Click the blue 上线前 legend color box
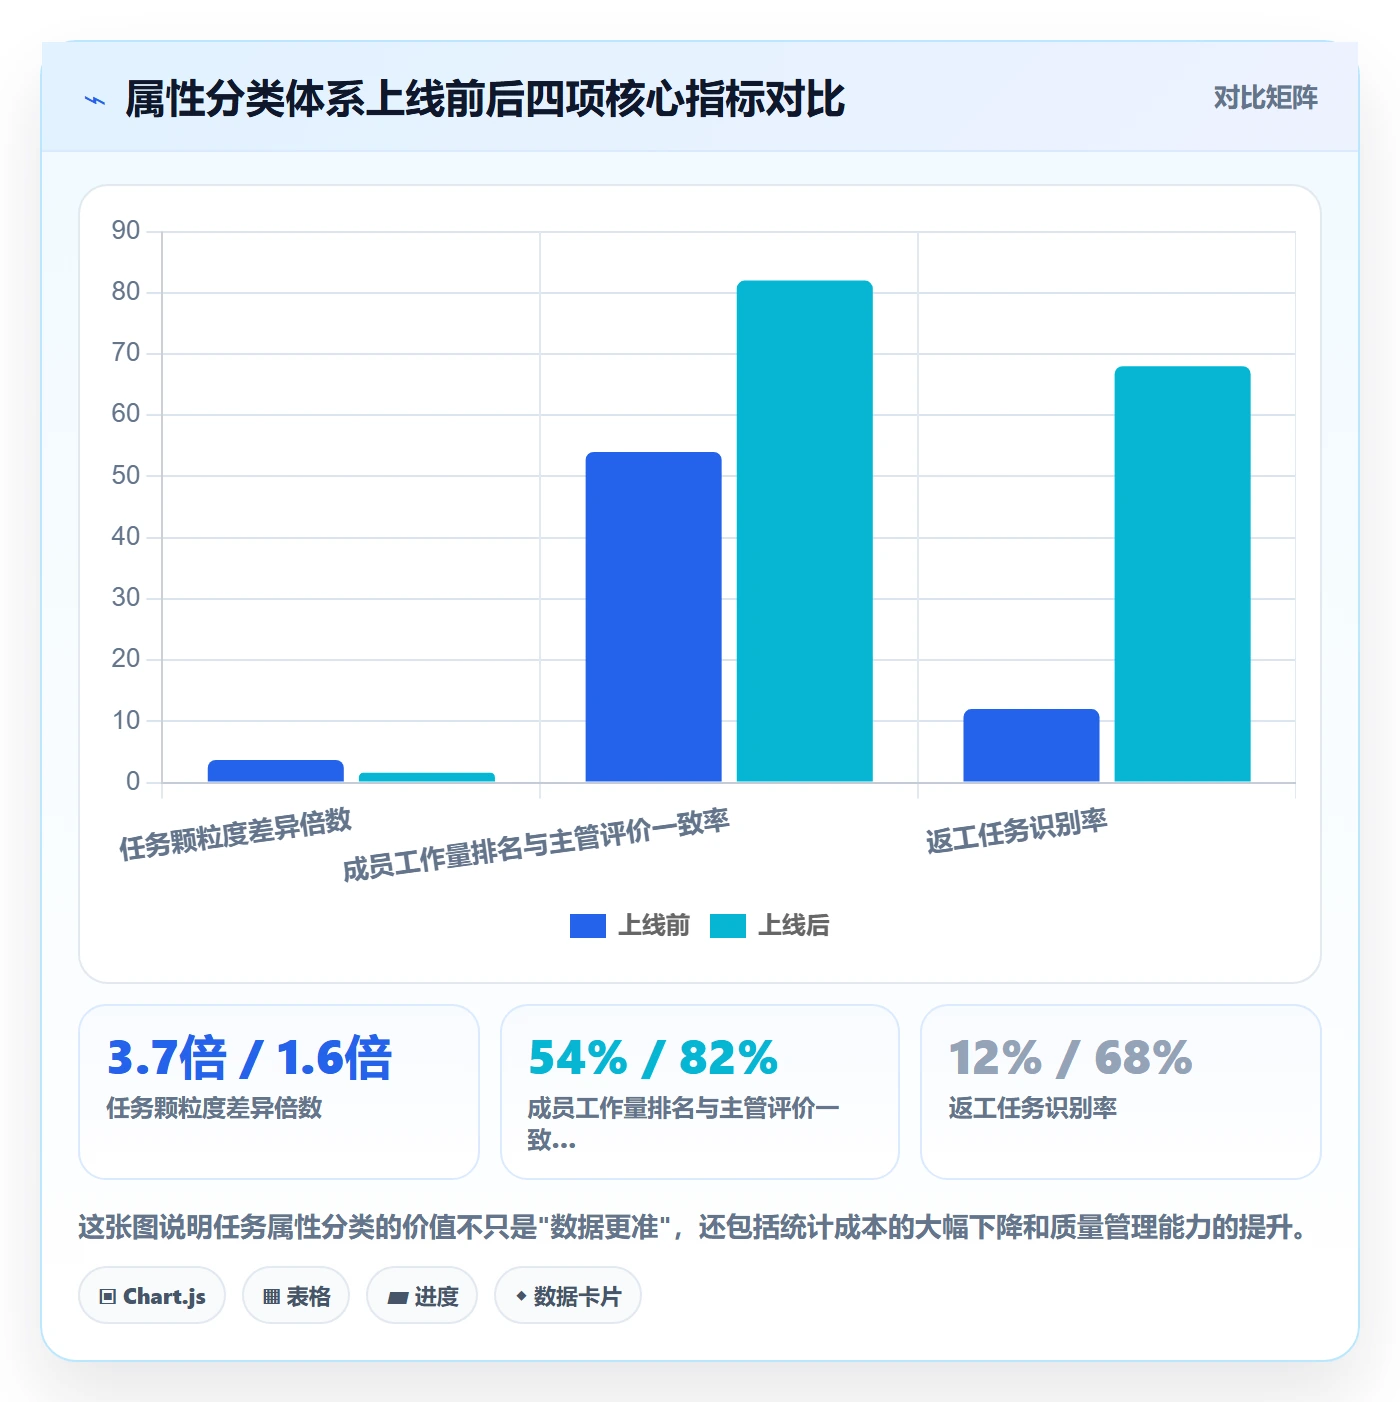 click(x=588, y=926)
